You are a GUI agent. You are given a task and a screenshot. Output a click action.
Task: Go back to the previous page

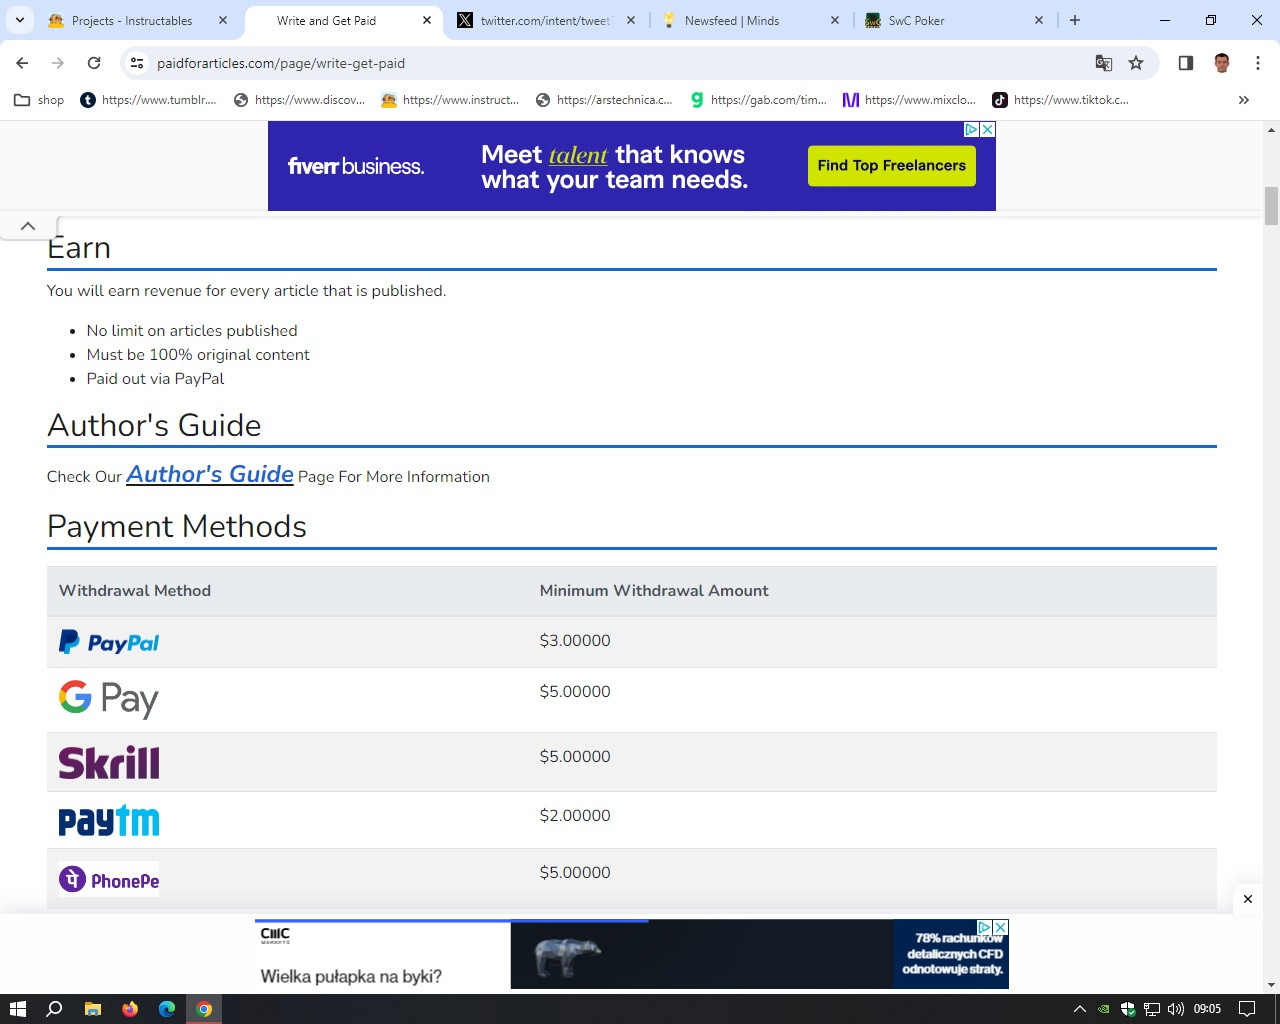(x=22, y=63)
